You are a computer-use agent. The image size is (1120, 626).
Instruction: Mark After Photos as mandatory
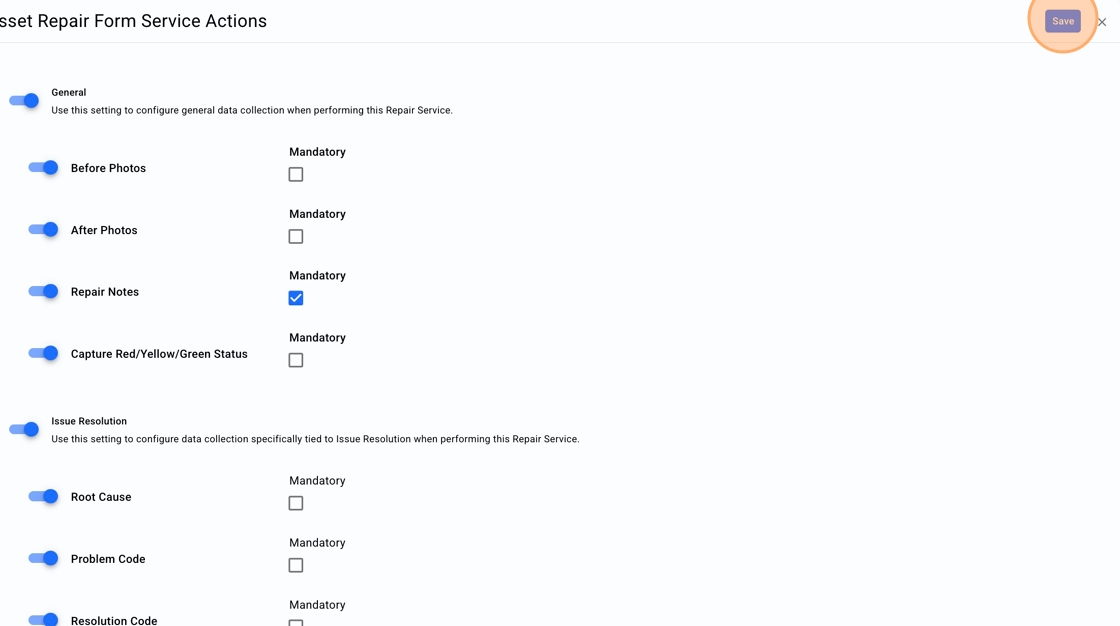tap(296, 237)
